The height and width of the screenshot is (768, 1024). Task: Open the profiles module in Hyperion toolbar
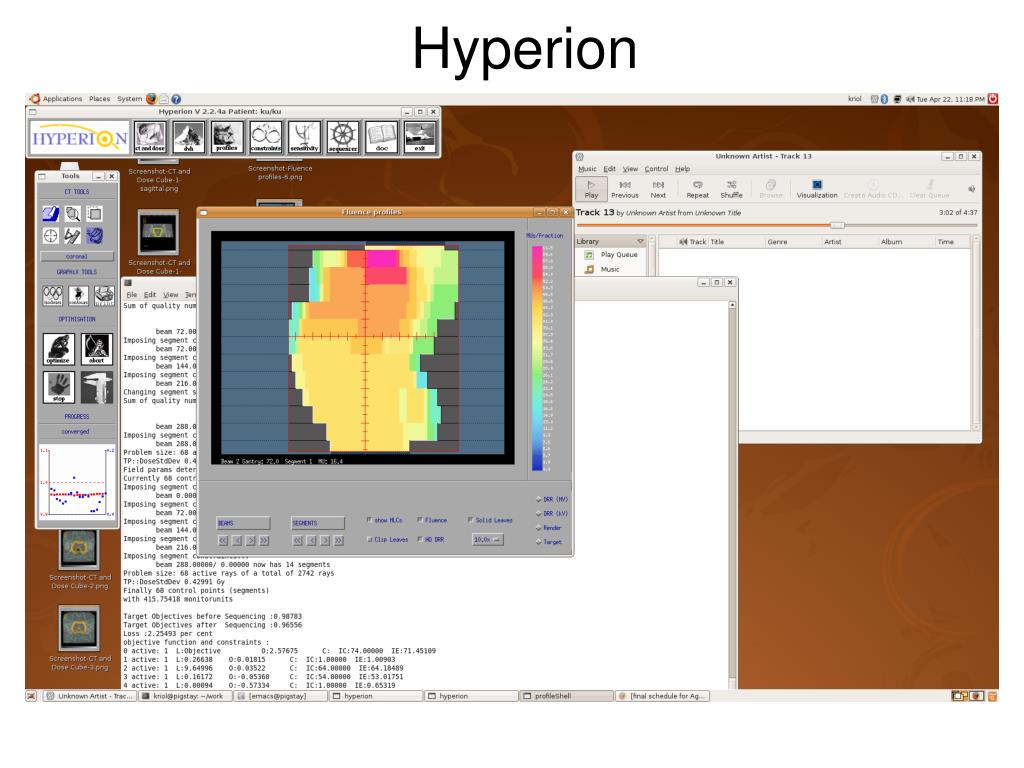[227, 136]
